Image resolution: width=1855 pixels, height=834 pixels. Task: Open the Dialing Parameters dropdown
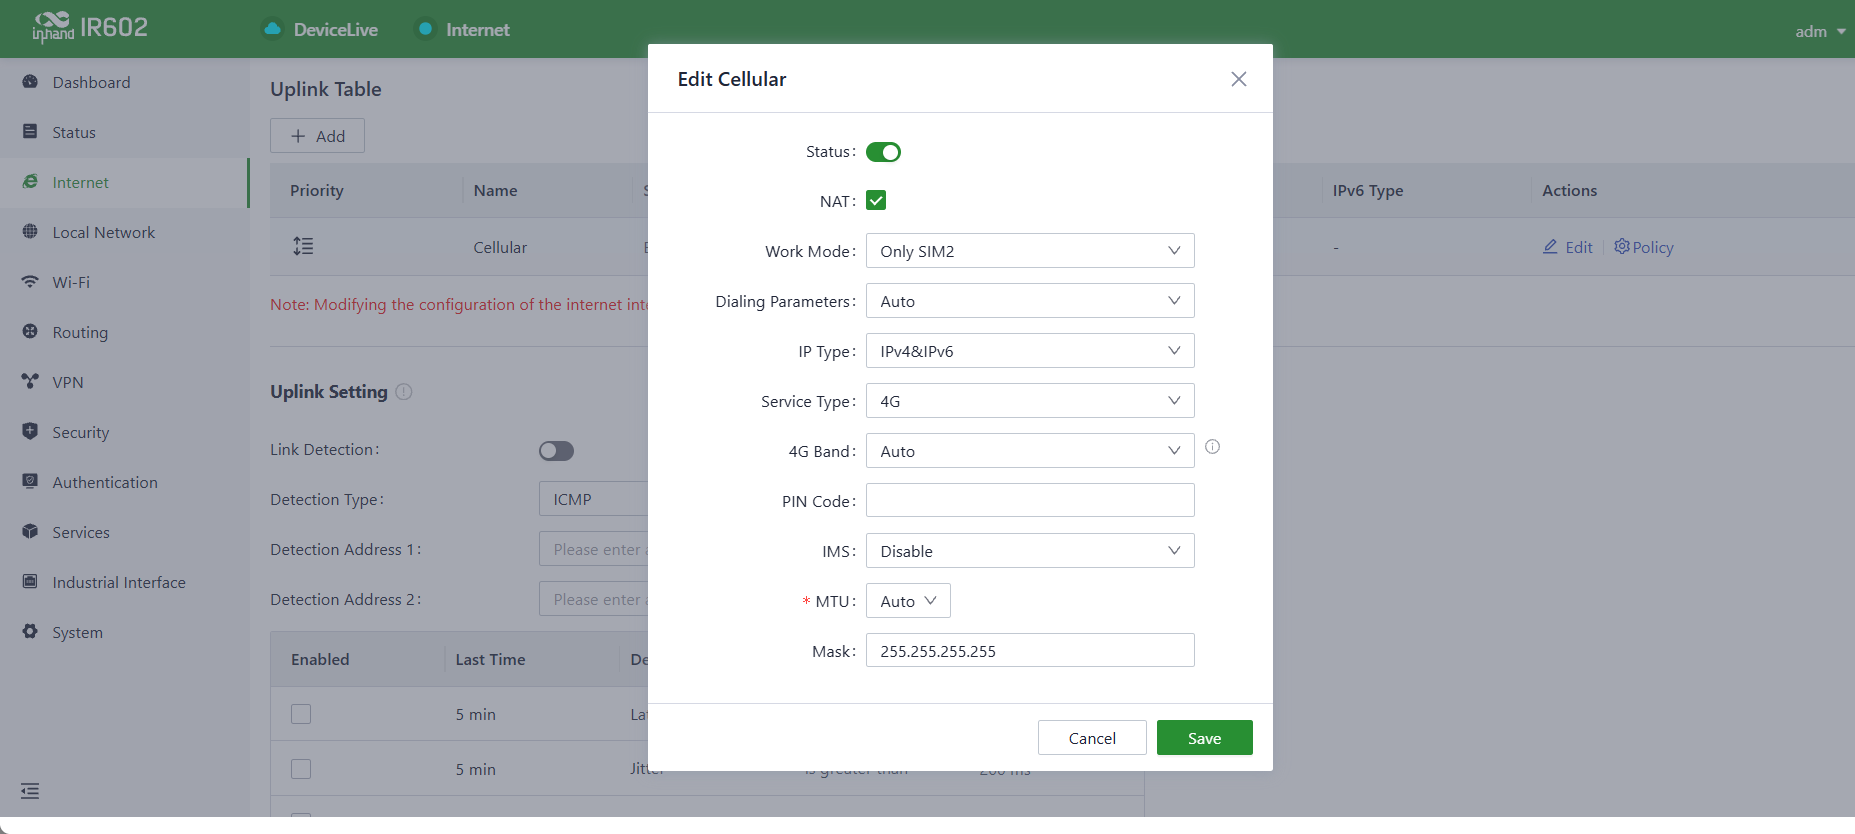coord(1030,301)
